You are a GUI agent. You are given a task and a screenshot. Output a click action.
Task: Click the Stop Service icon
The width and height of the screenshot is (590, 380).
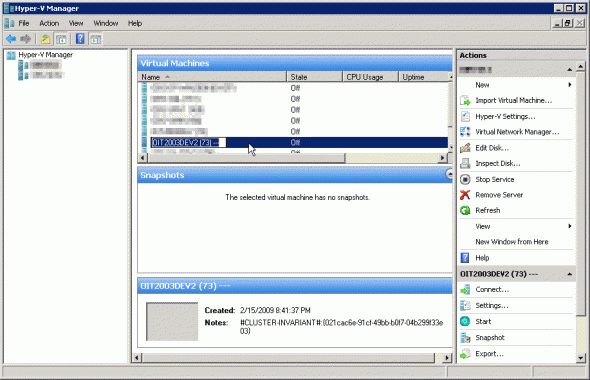[x=465, y=179]
